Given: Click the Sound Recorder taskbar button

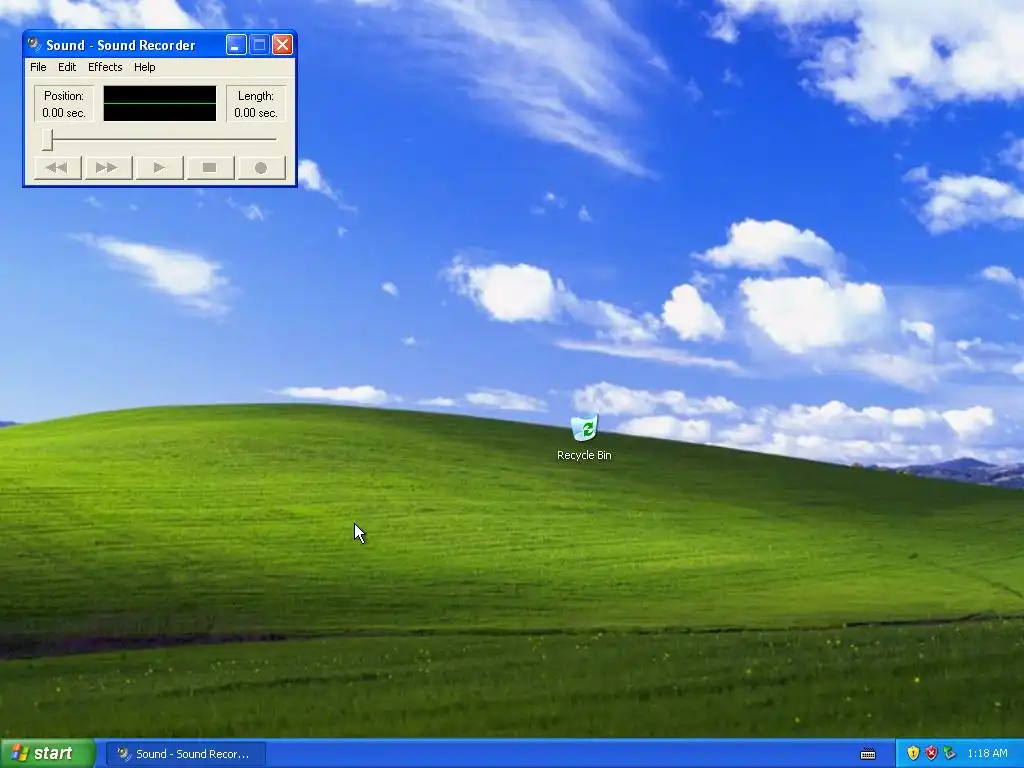Looking at the screenshot, I should [x=186, y=754].
